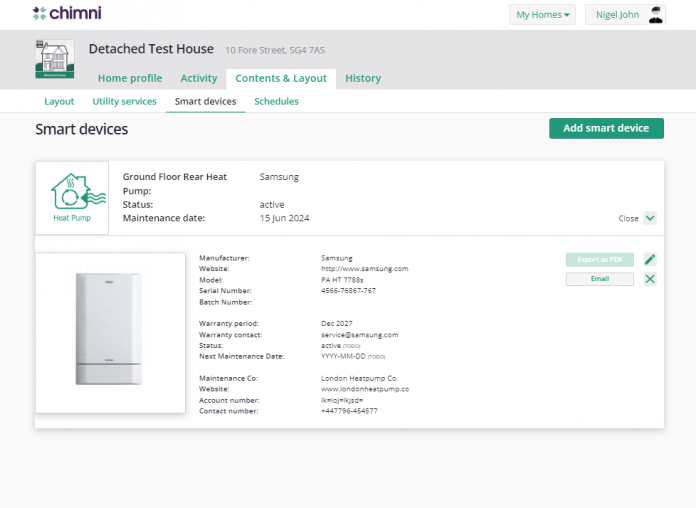Open the Utility services sub-tab
The height and width of the screenshot is (508, 696).
(x=124, y=101)
